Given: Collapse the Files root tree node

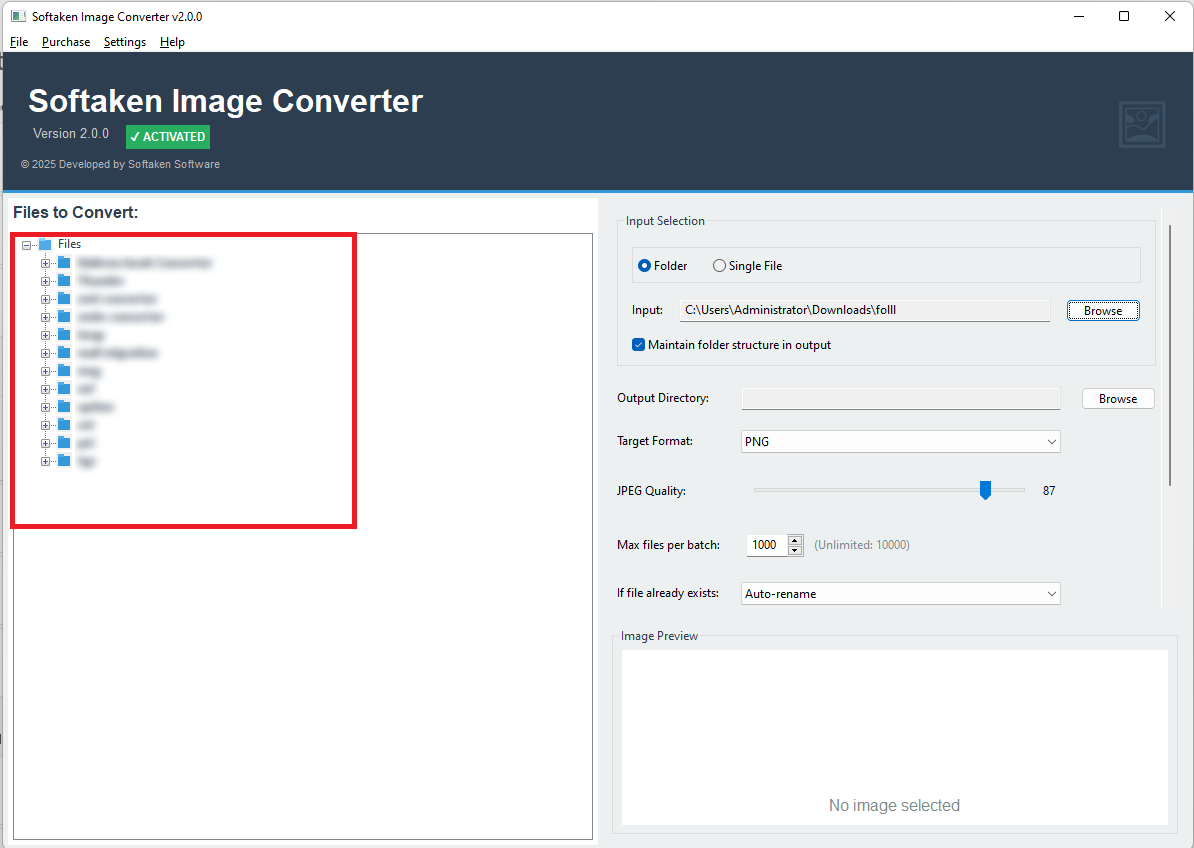Looking at the screenshot, I should [27, 245].
